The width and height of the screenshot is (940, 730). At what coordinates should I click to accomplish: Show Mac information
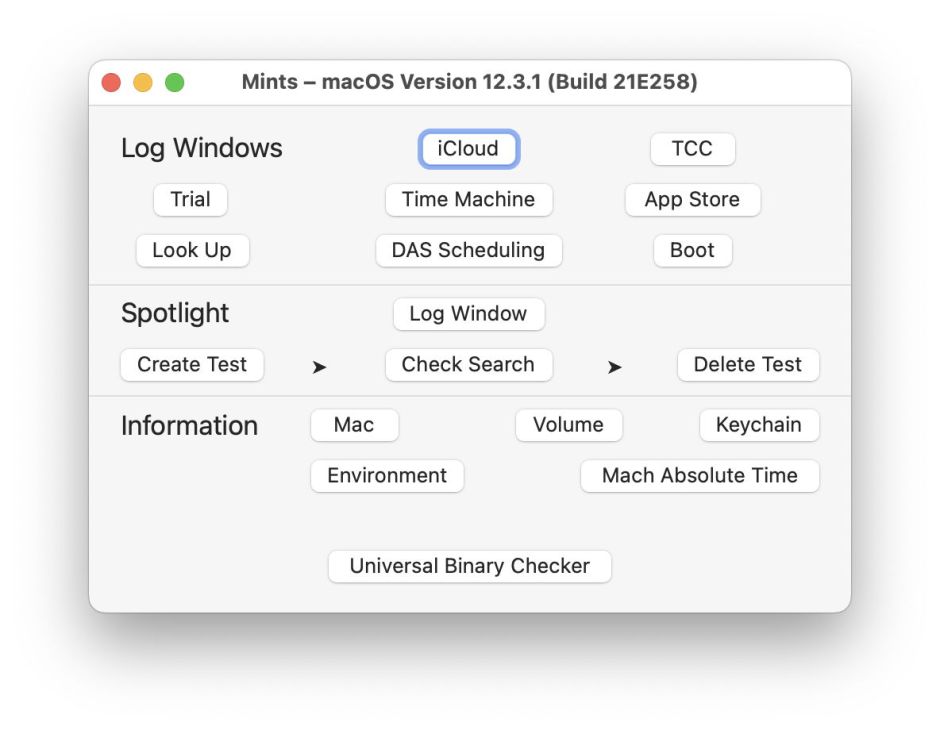354,425
